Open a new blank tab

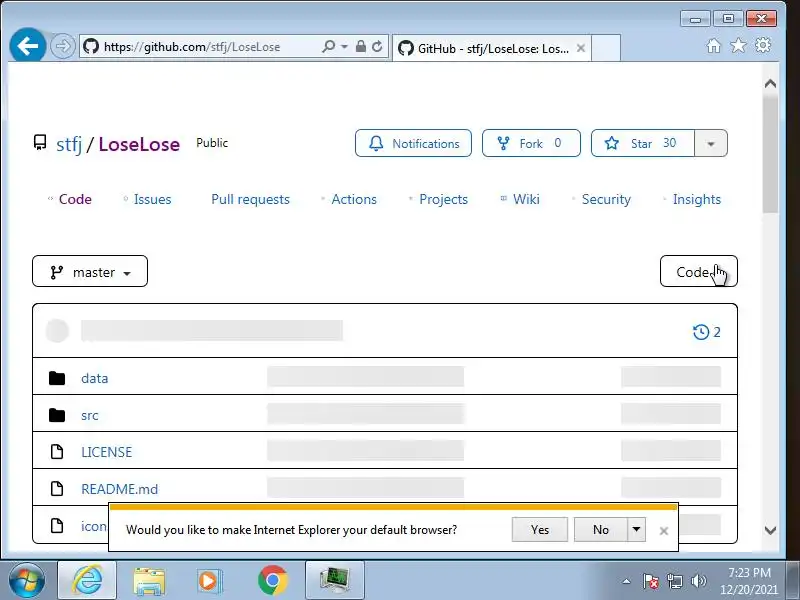click(x=606, y=48)
